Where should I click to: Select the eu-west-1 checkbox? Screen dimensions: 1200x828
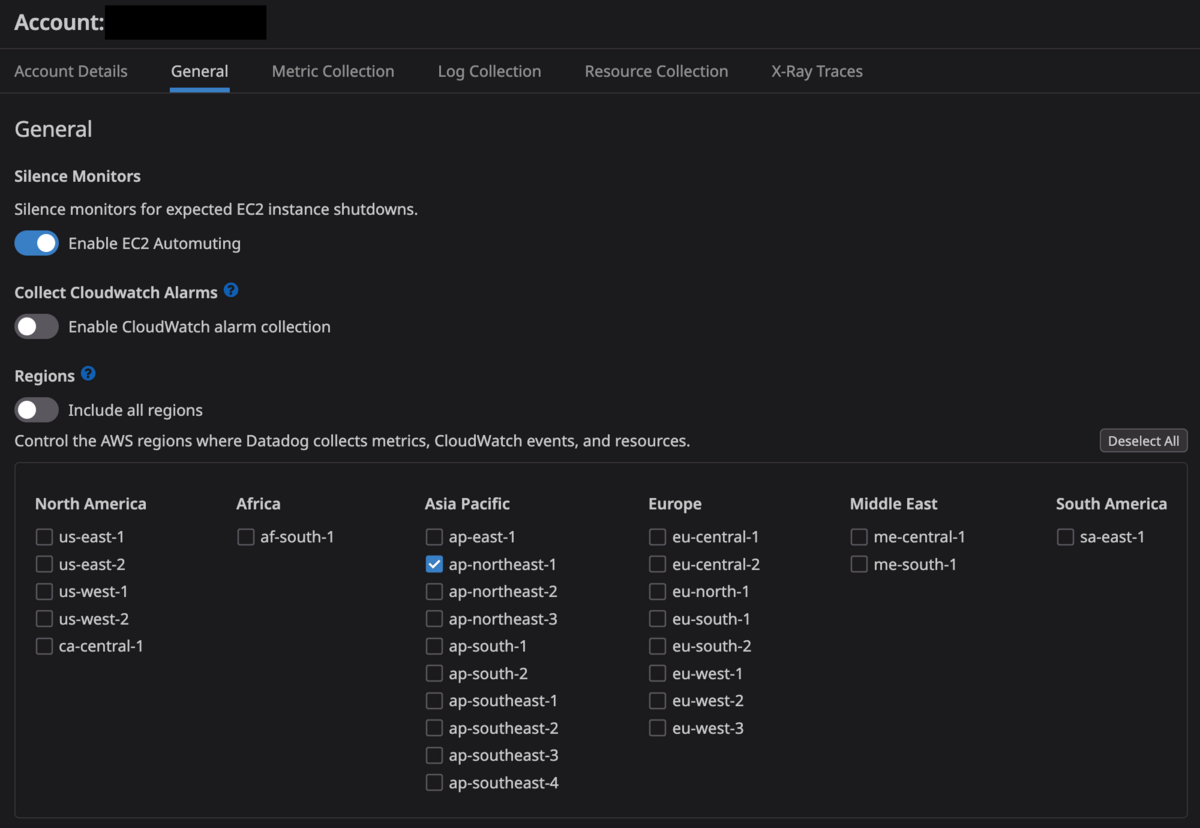(x=657, y=674)
